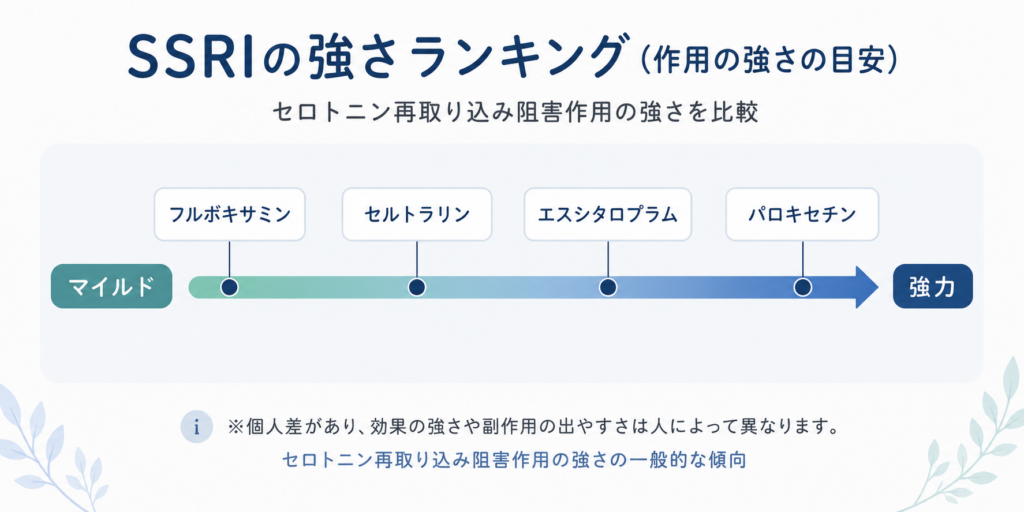Image resolution: width=1024 pixels, height=512 pixels.
Task: Click the 強力 badge
Action: pos(933,286)
